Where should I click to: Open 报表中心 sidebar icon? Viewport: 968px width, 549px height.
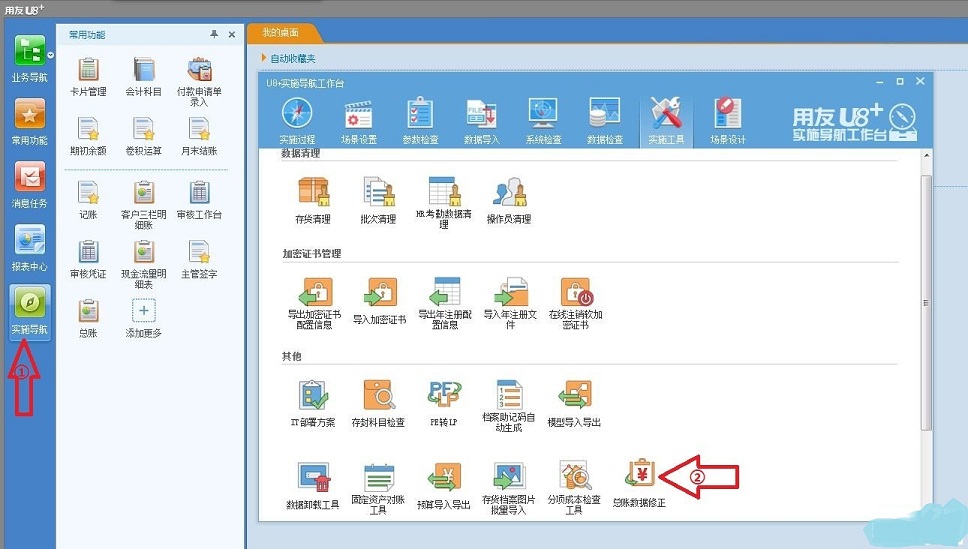point(29,248)
